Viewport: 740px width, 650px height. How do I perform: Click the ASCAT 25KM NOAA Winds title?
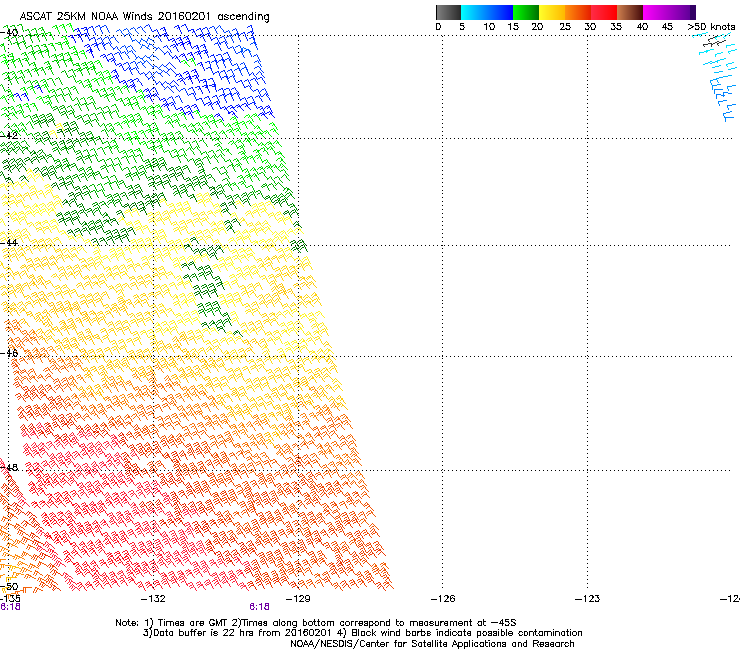point(144,16)
